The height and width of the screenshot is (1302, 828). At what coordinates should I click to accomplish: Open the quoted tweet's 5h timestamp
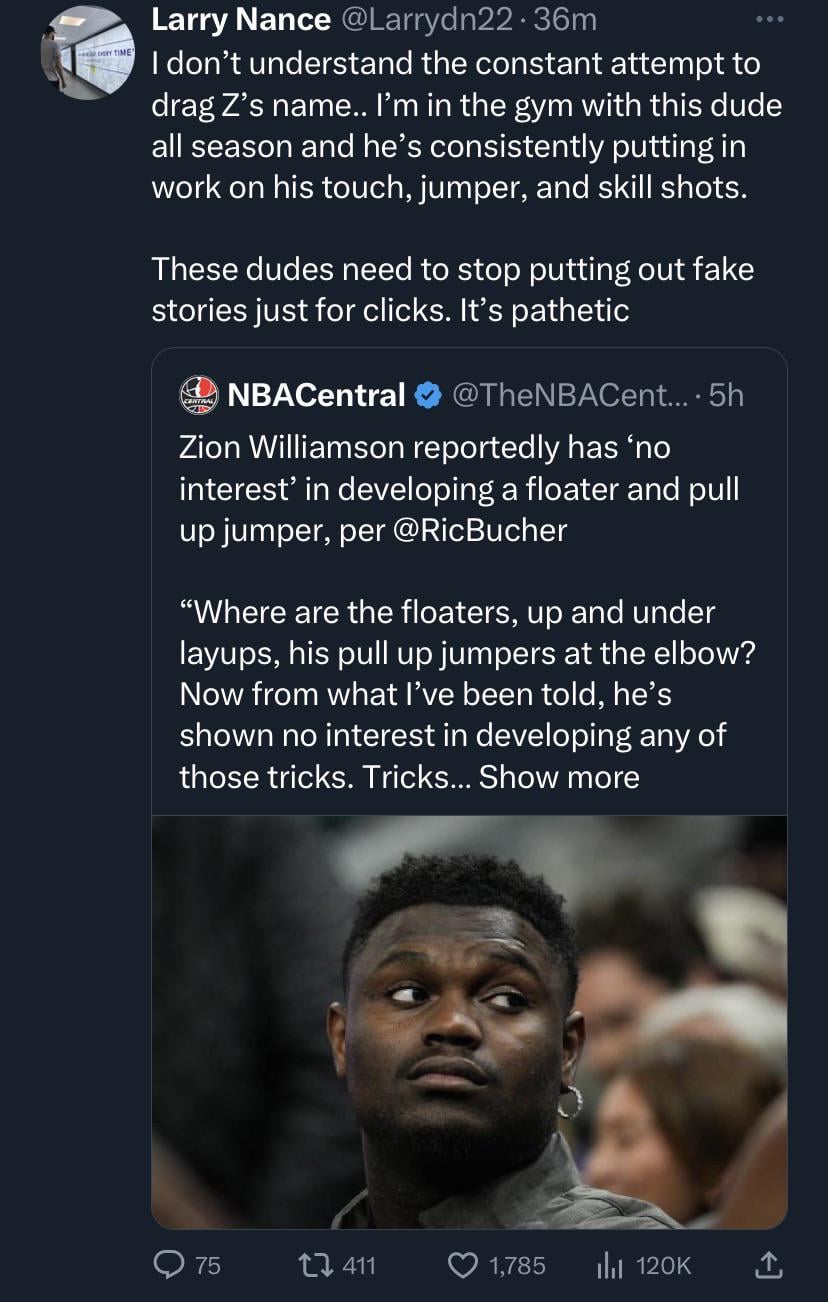coord(725,395)
